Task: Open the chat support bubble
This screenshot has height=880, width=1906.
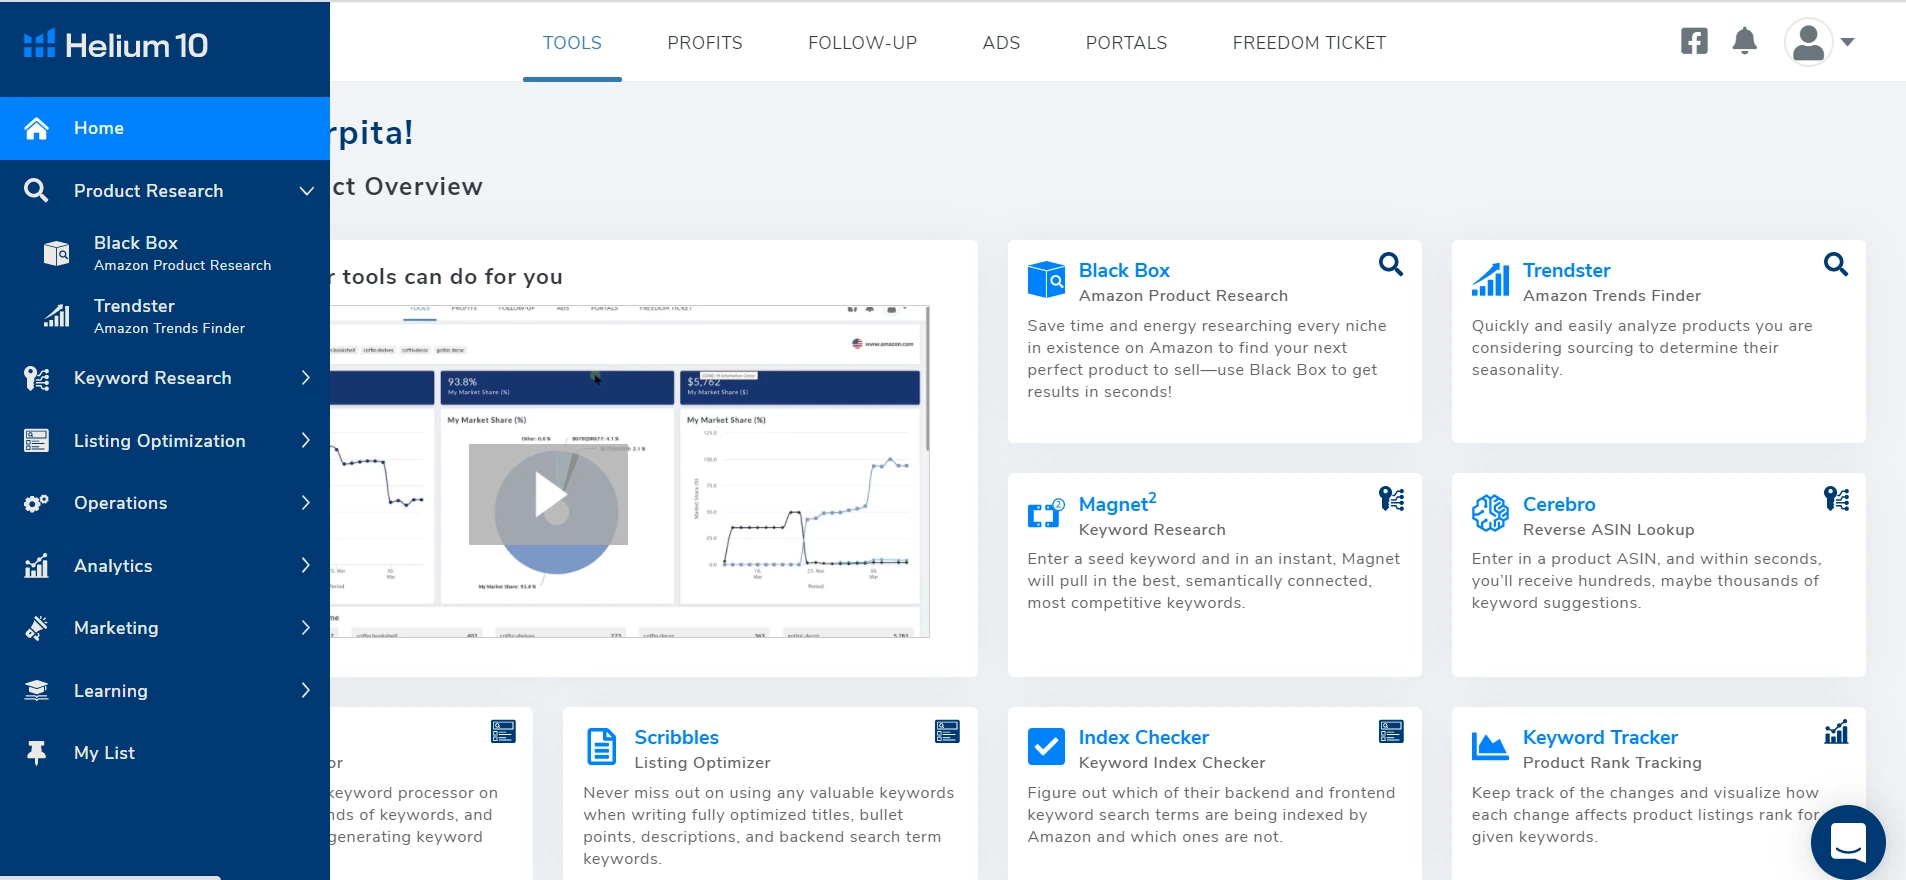Action: (1847, 842)
